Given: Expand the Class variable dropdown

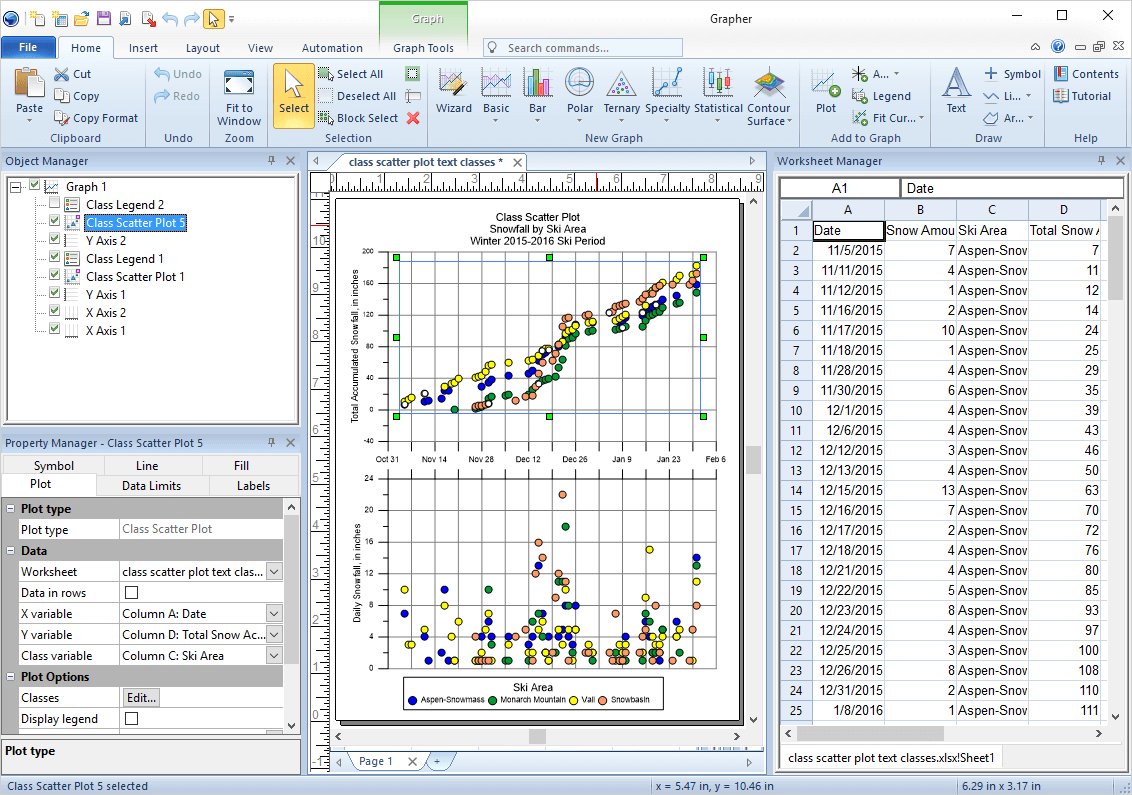Looking at the screenshot, I should (x=274, y=656).
